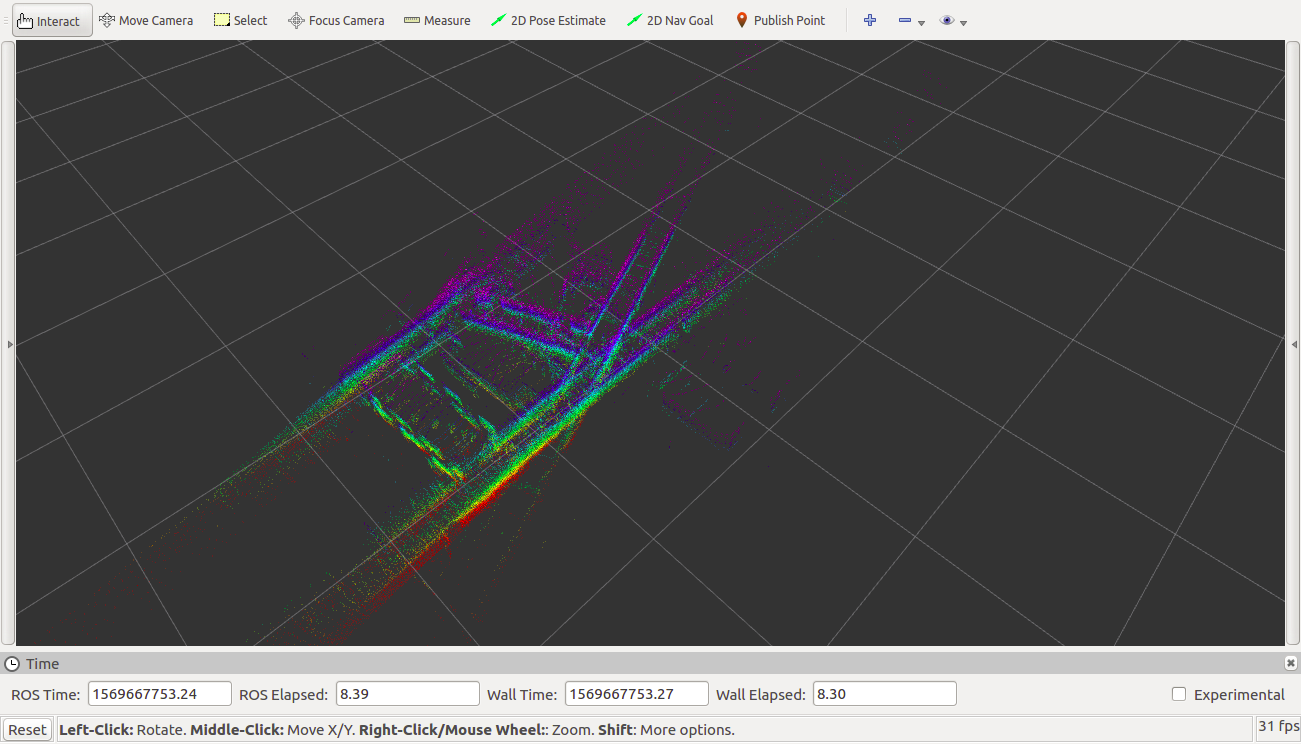Screen dimensions: 1301x744
Task: Expand the hidden Displays panel on the left edge
Action: [x=9, y=343]
